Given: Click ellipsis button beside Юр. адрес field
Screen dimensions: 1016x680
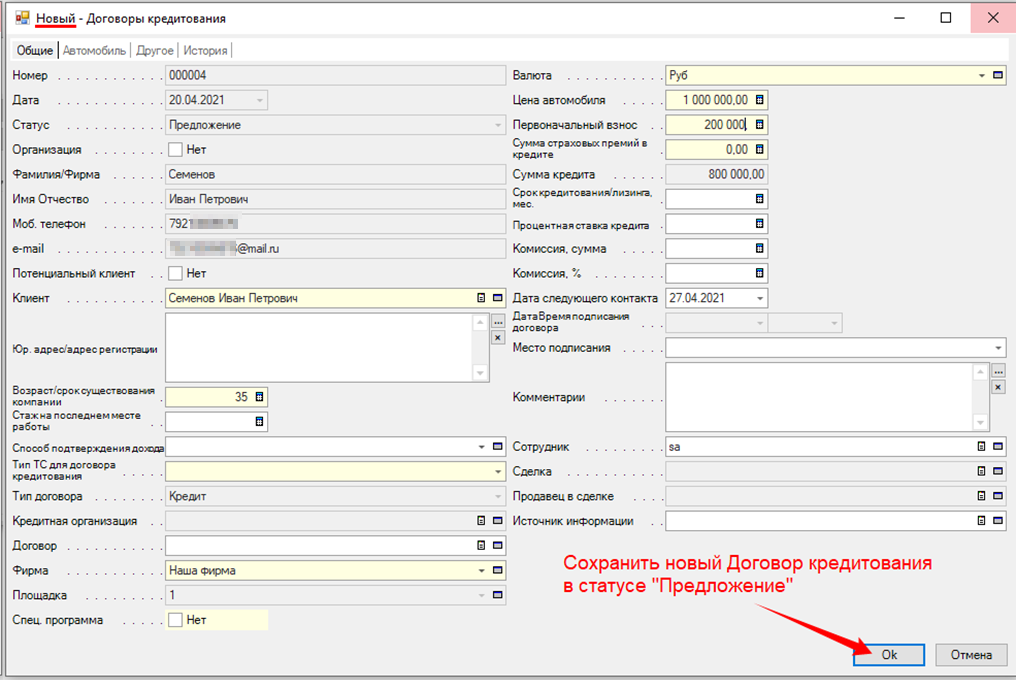Looking at the screenshot, I should [498, 322].
